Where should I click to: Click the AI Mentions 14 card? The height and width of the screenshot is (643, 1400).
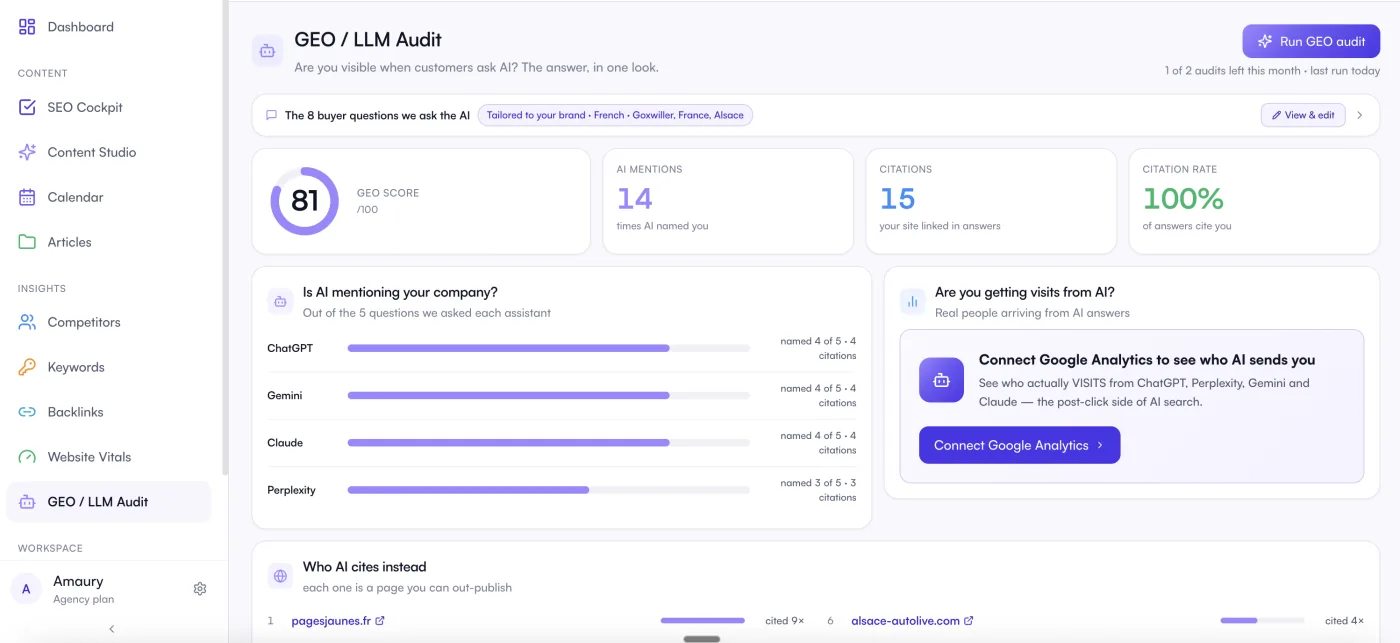click(728, 201)
